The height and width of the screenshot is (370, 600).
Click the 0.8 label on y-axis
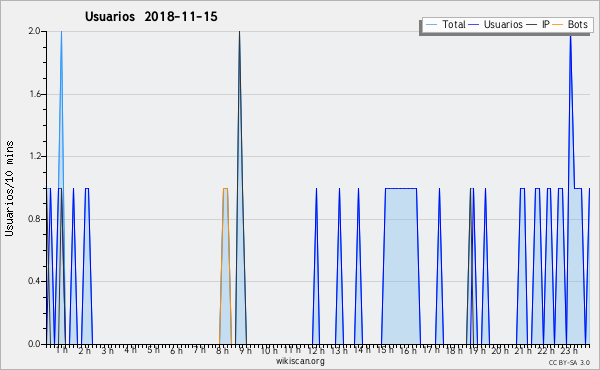[35, 219]
